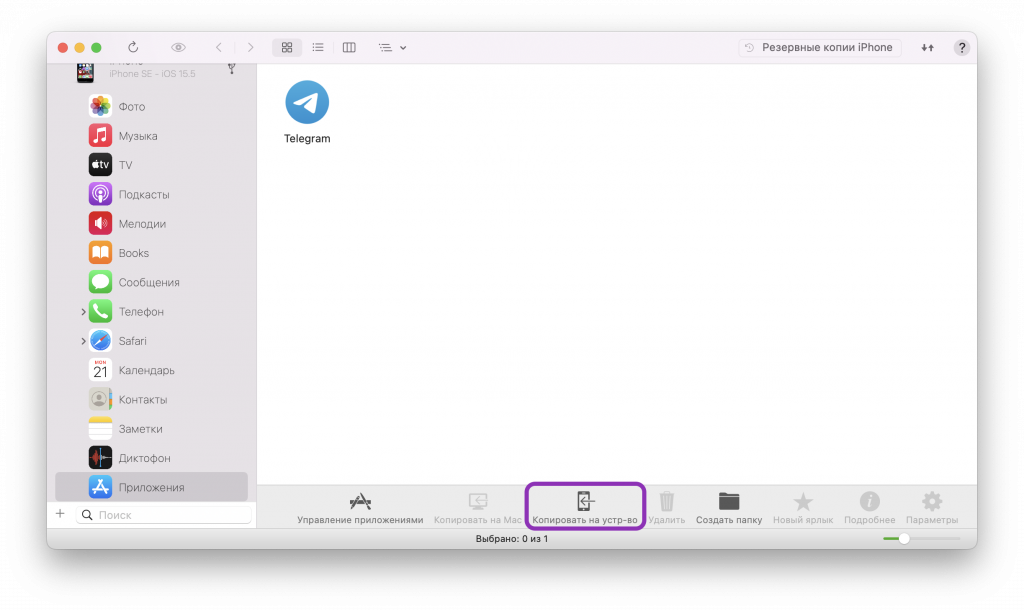This screenshot has width=1024, height=611.
Task: Select Телефон in the sidebar
Action: pos(152,312)
